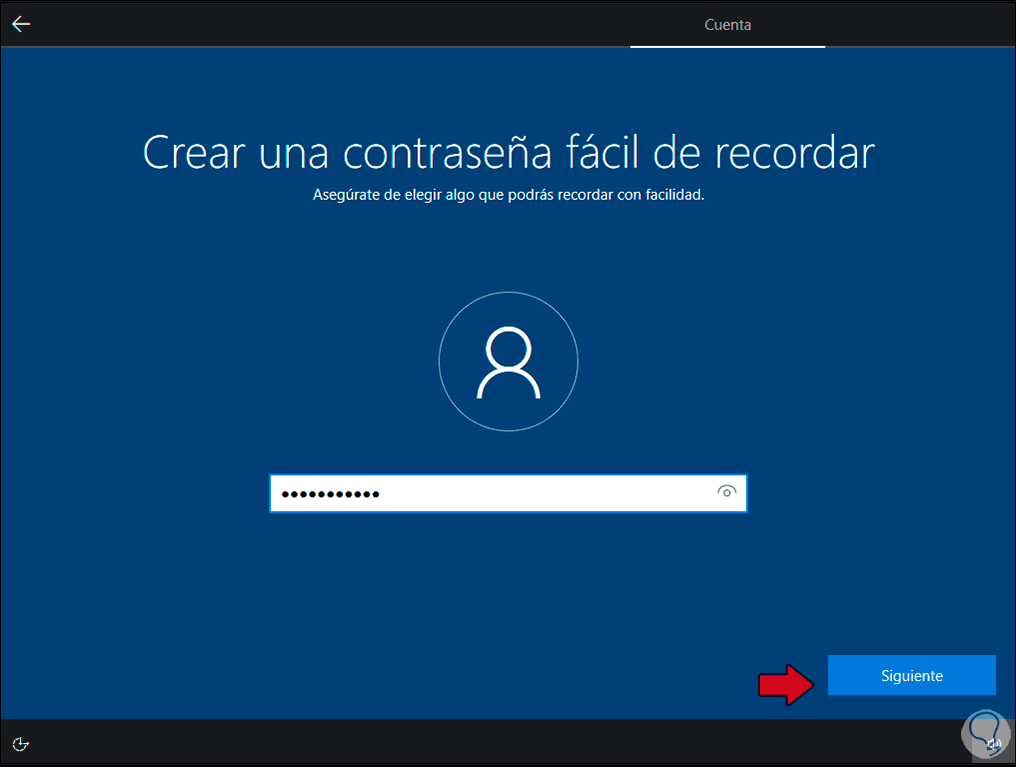Return to the previous step with the arrow

20,24
